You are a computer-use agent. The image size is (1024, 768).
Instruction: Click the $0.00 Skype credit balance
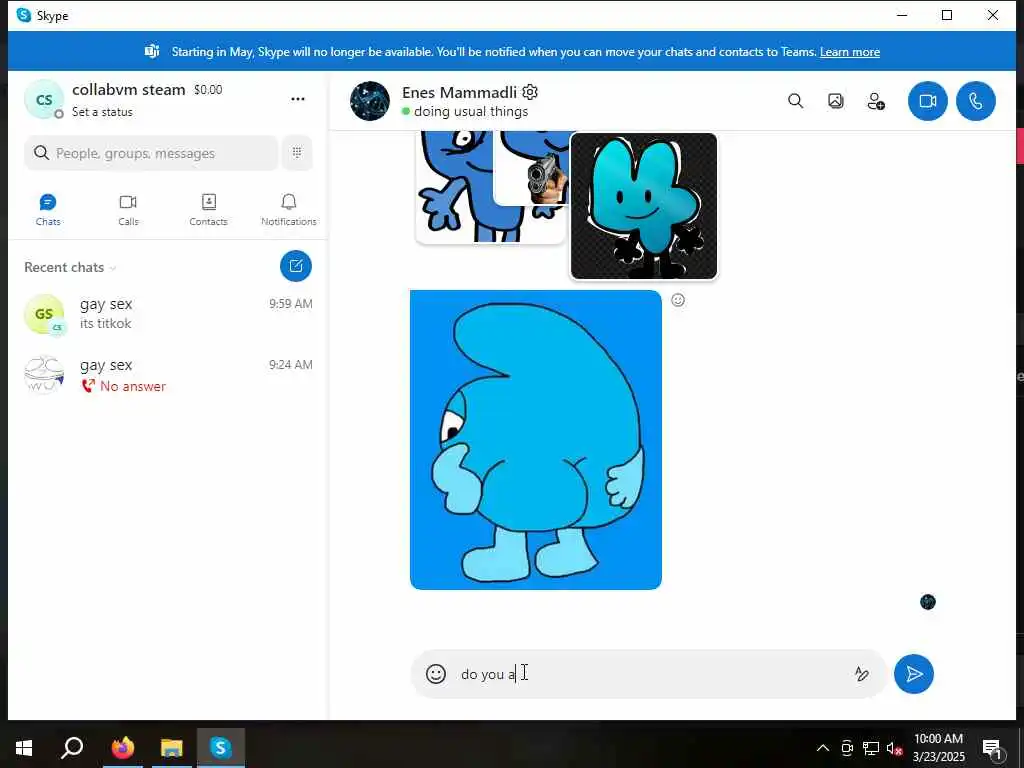[x=208, y=89]
